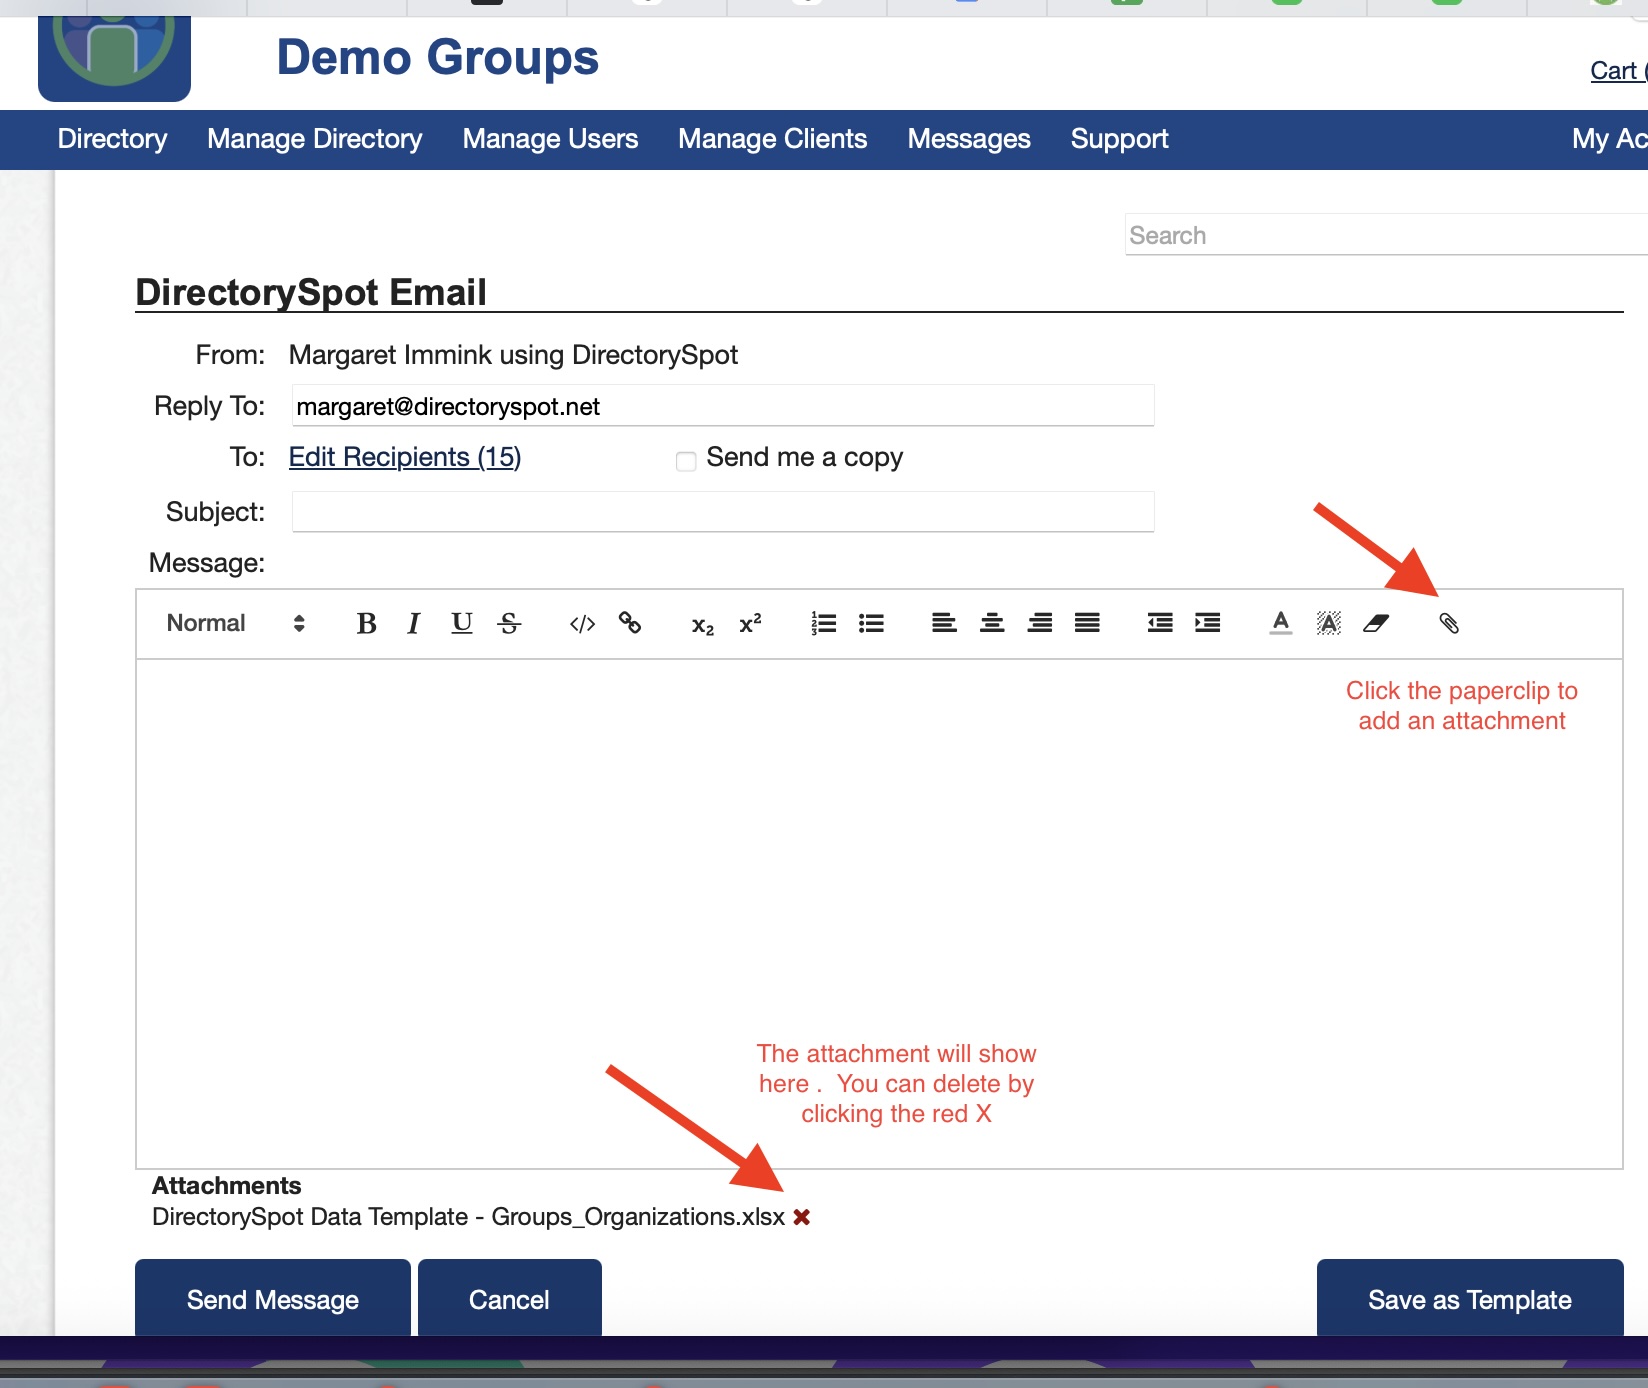The height and width of the screenshot is (1388, 1648).
Task: Apply italic formatting to message text
Action: coord(414,624)
